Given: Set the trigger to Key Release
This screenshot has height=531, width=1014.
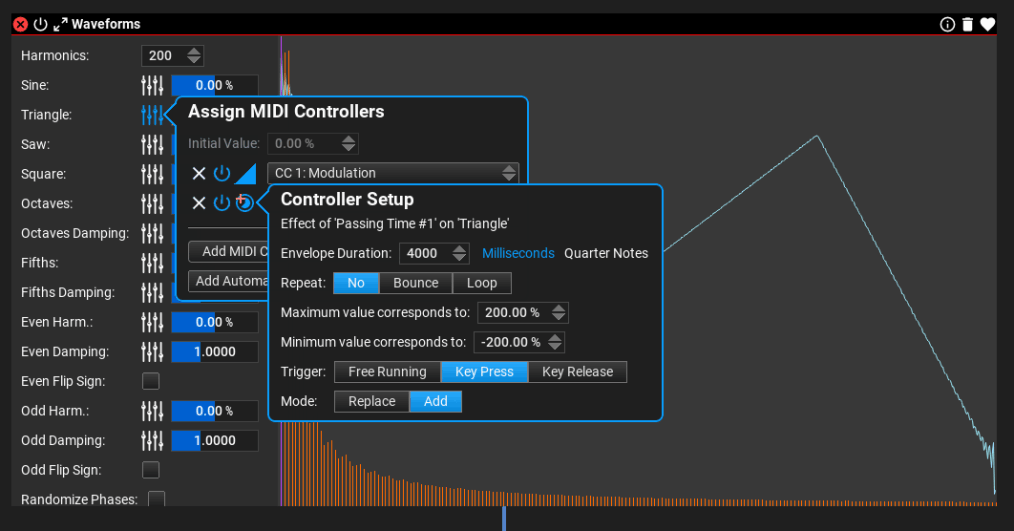Looking at the screenshot, I should (577, 372).
